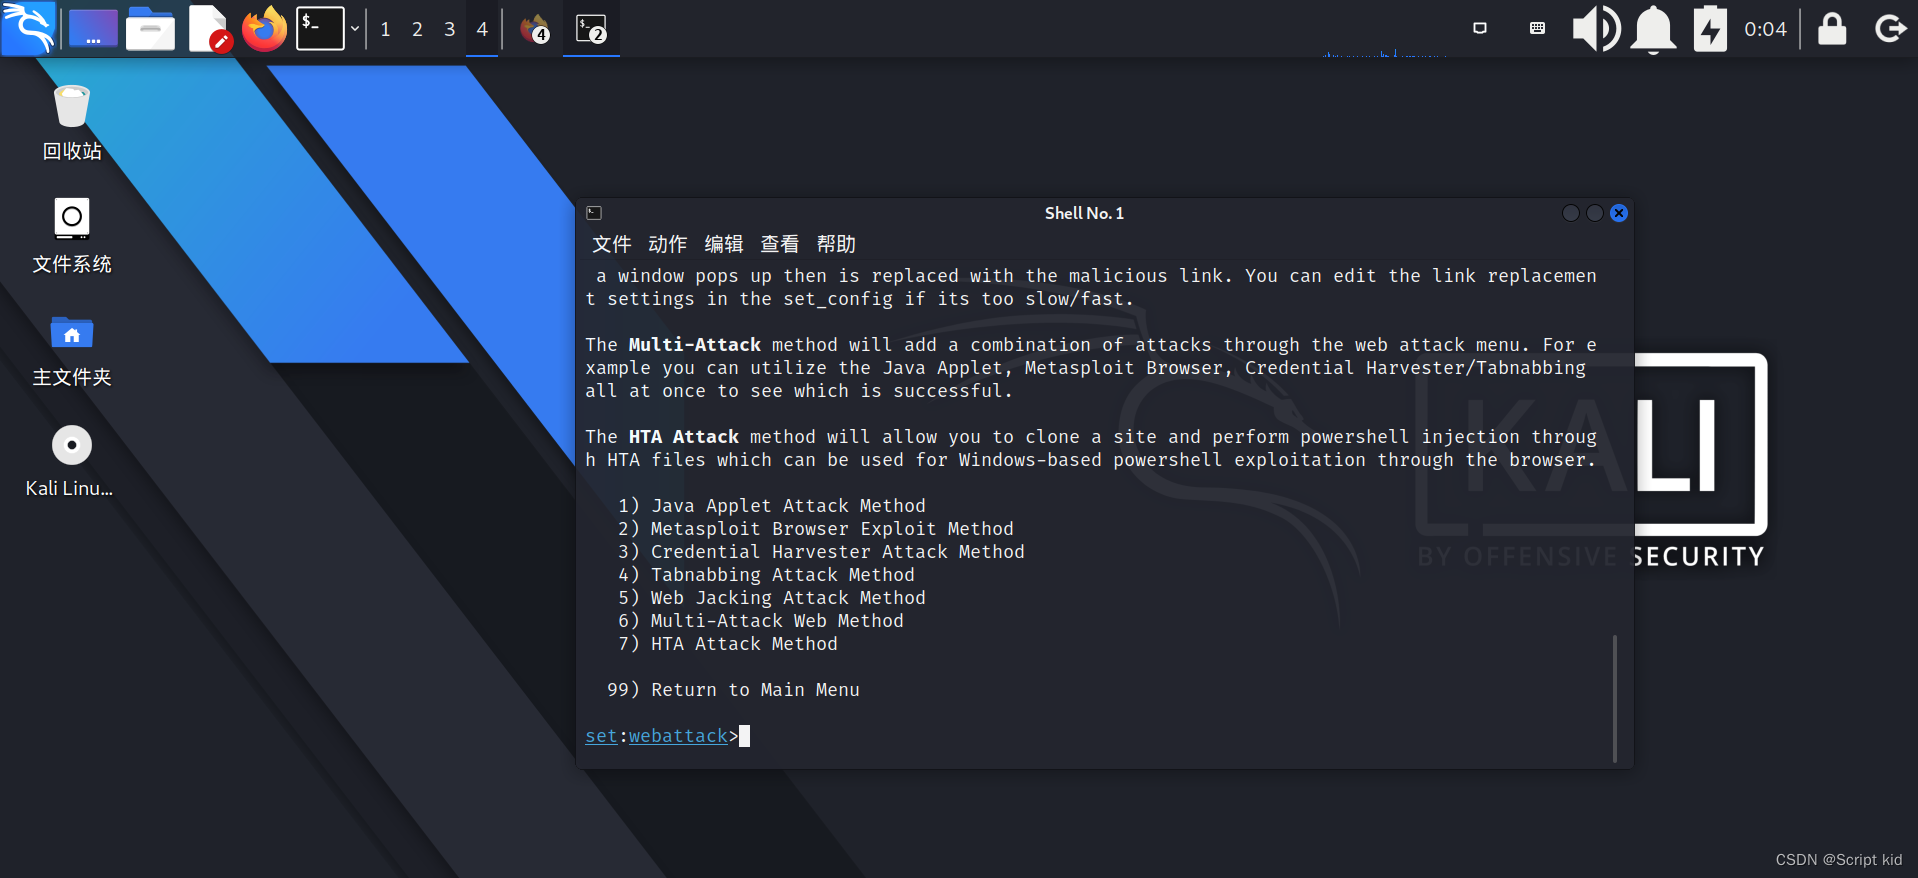Click the log out panel icon

tap(1890, 28)
